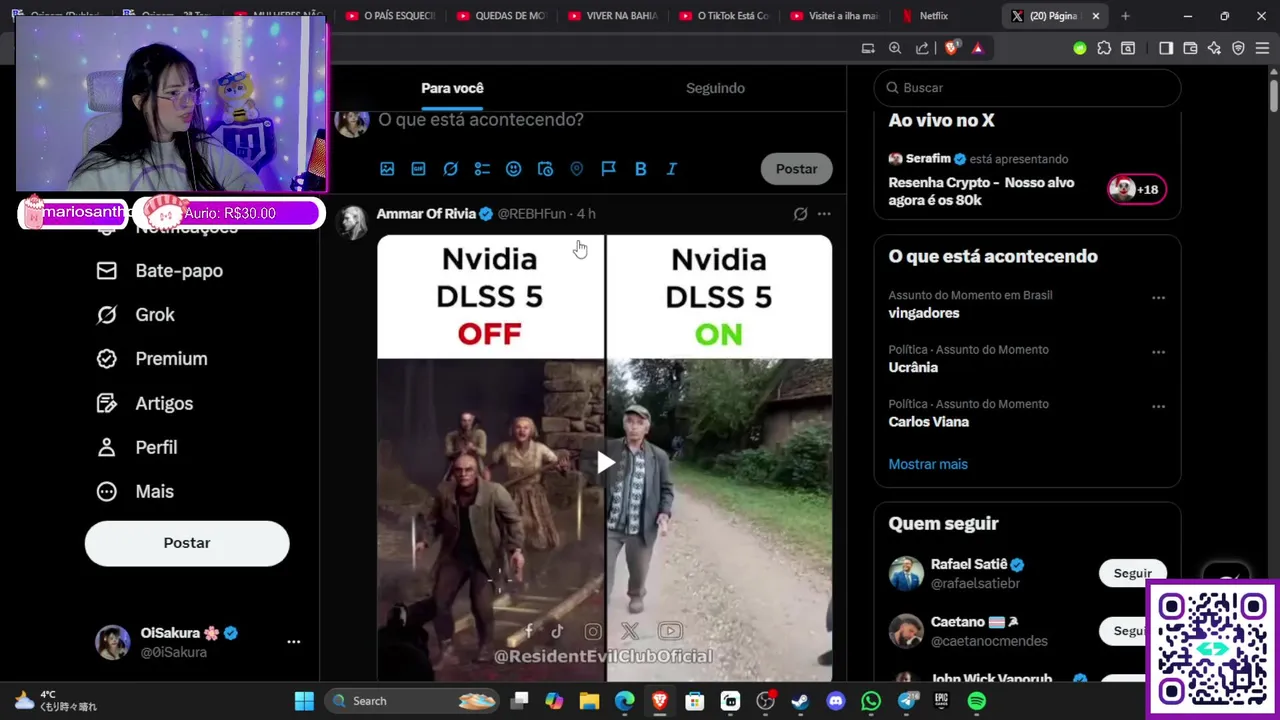
Task: Toggle the browser sidebar panel
Action: point(1166,48)
